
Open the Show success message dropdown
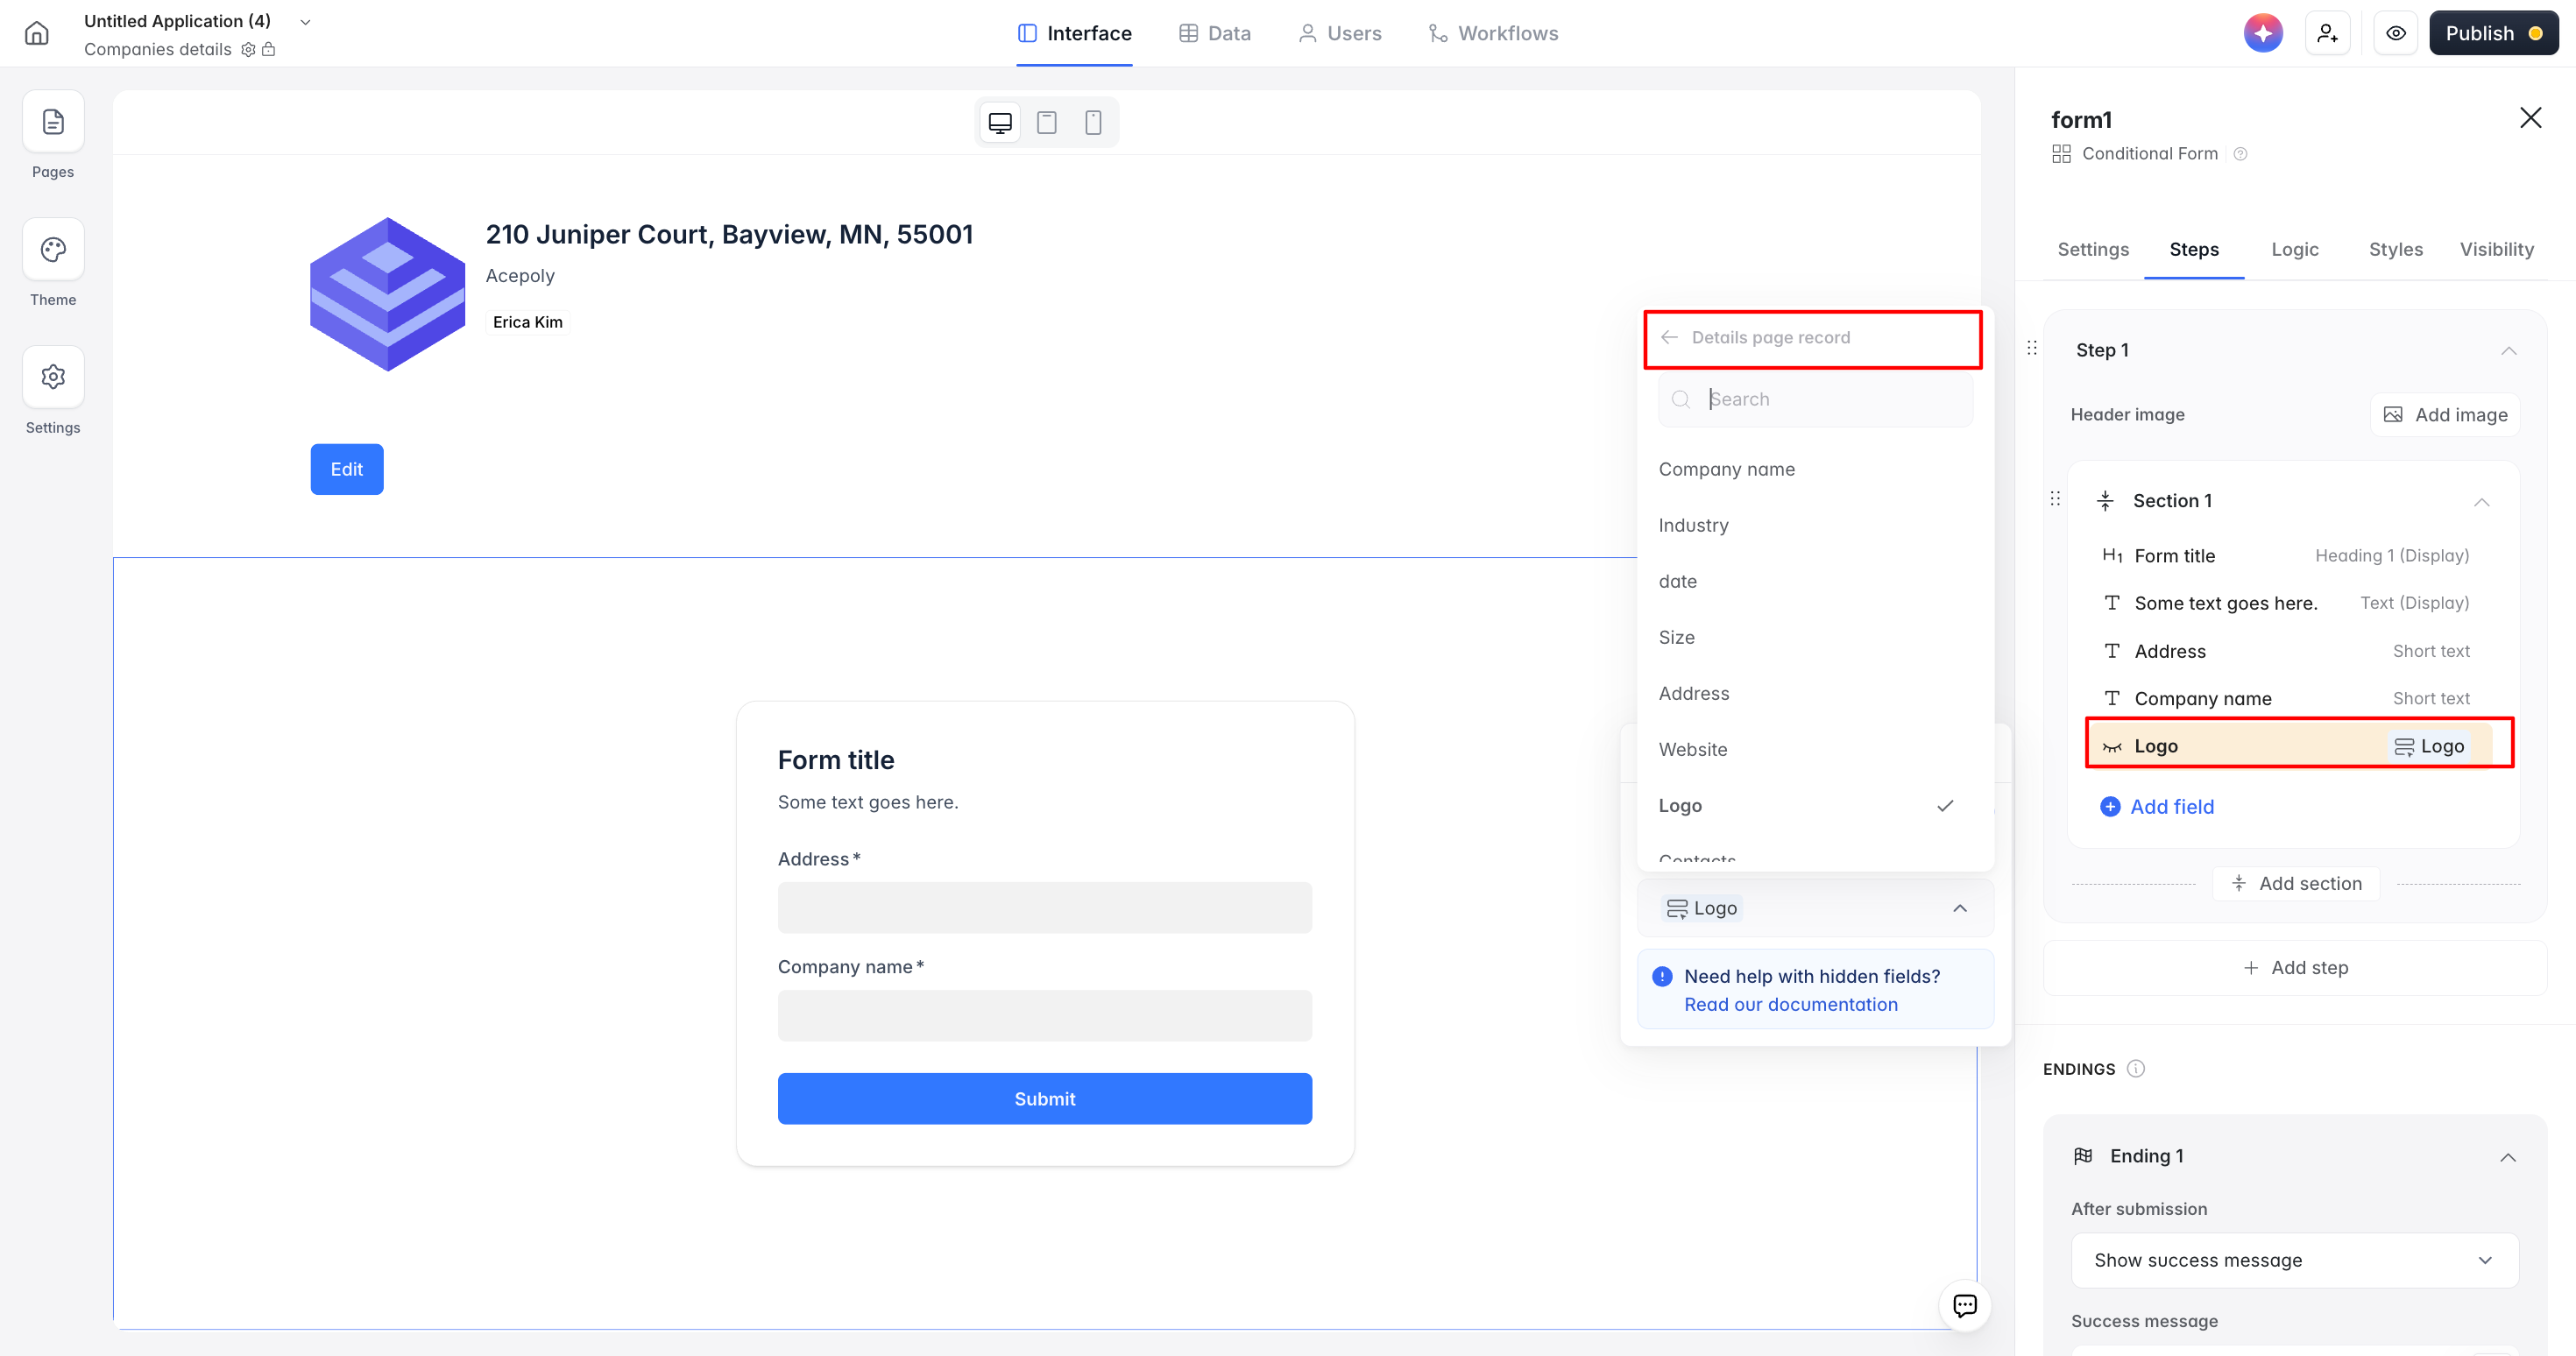coord(2294,1260)
